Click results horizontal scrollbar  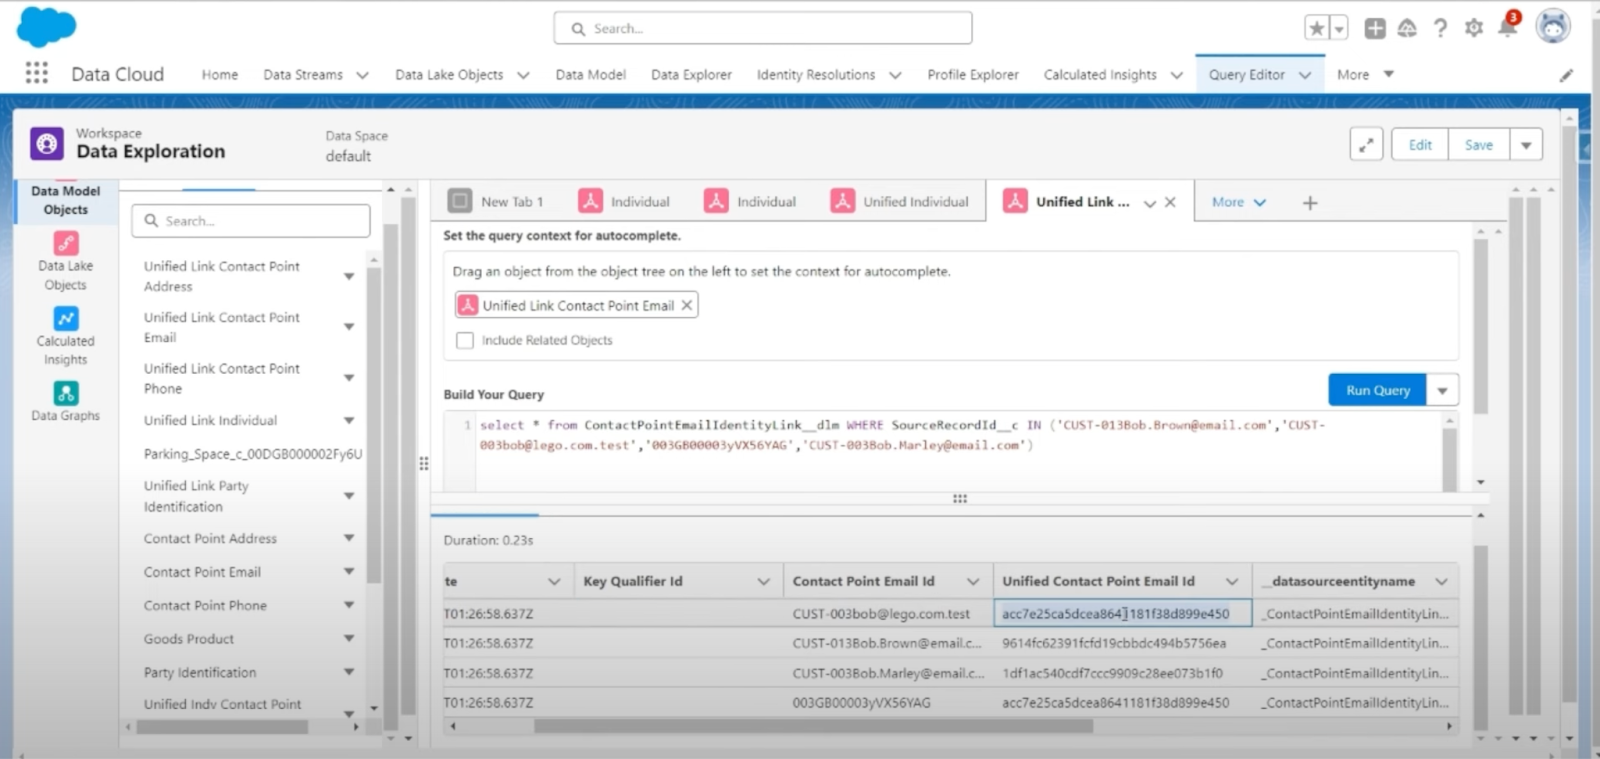813,726
